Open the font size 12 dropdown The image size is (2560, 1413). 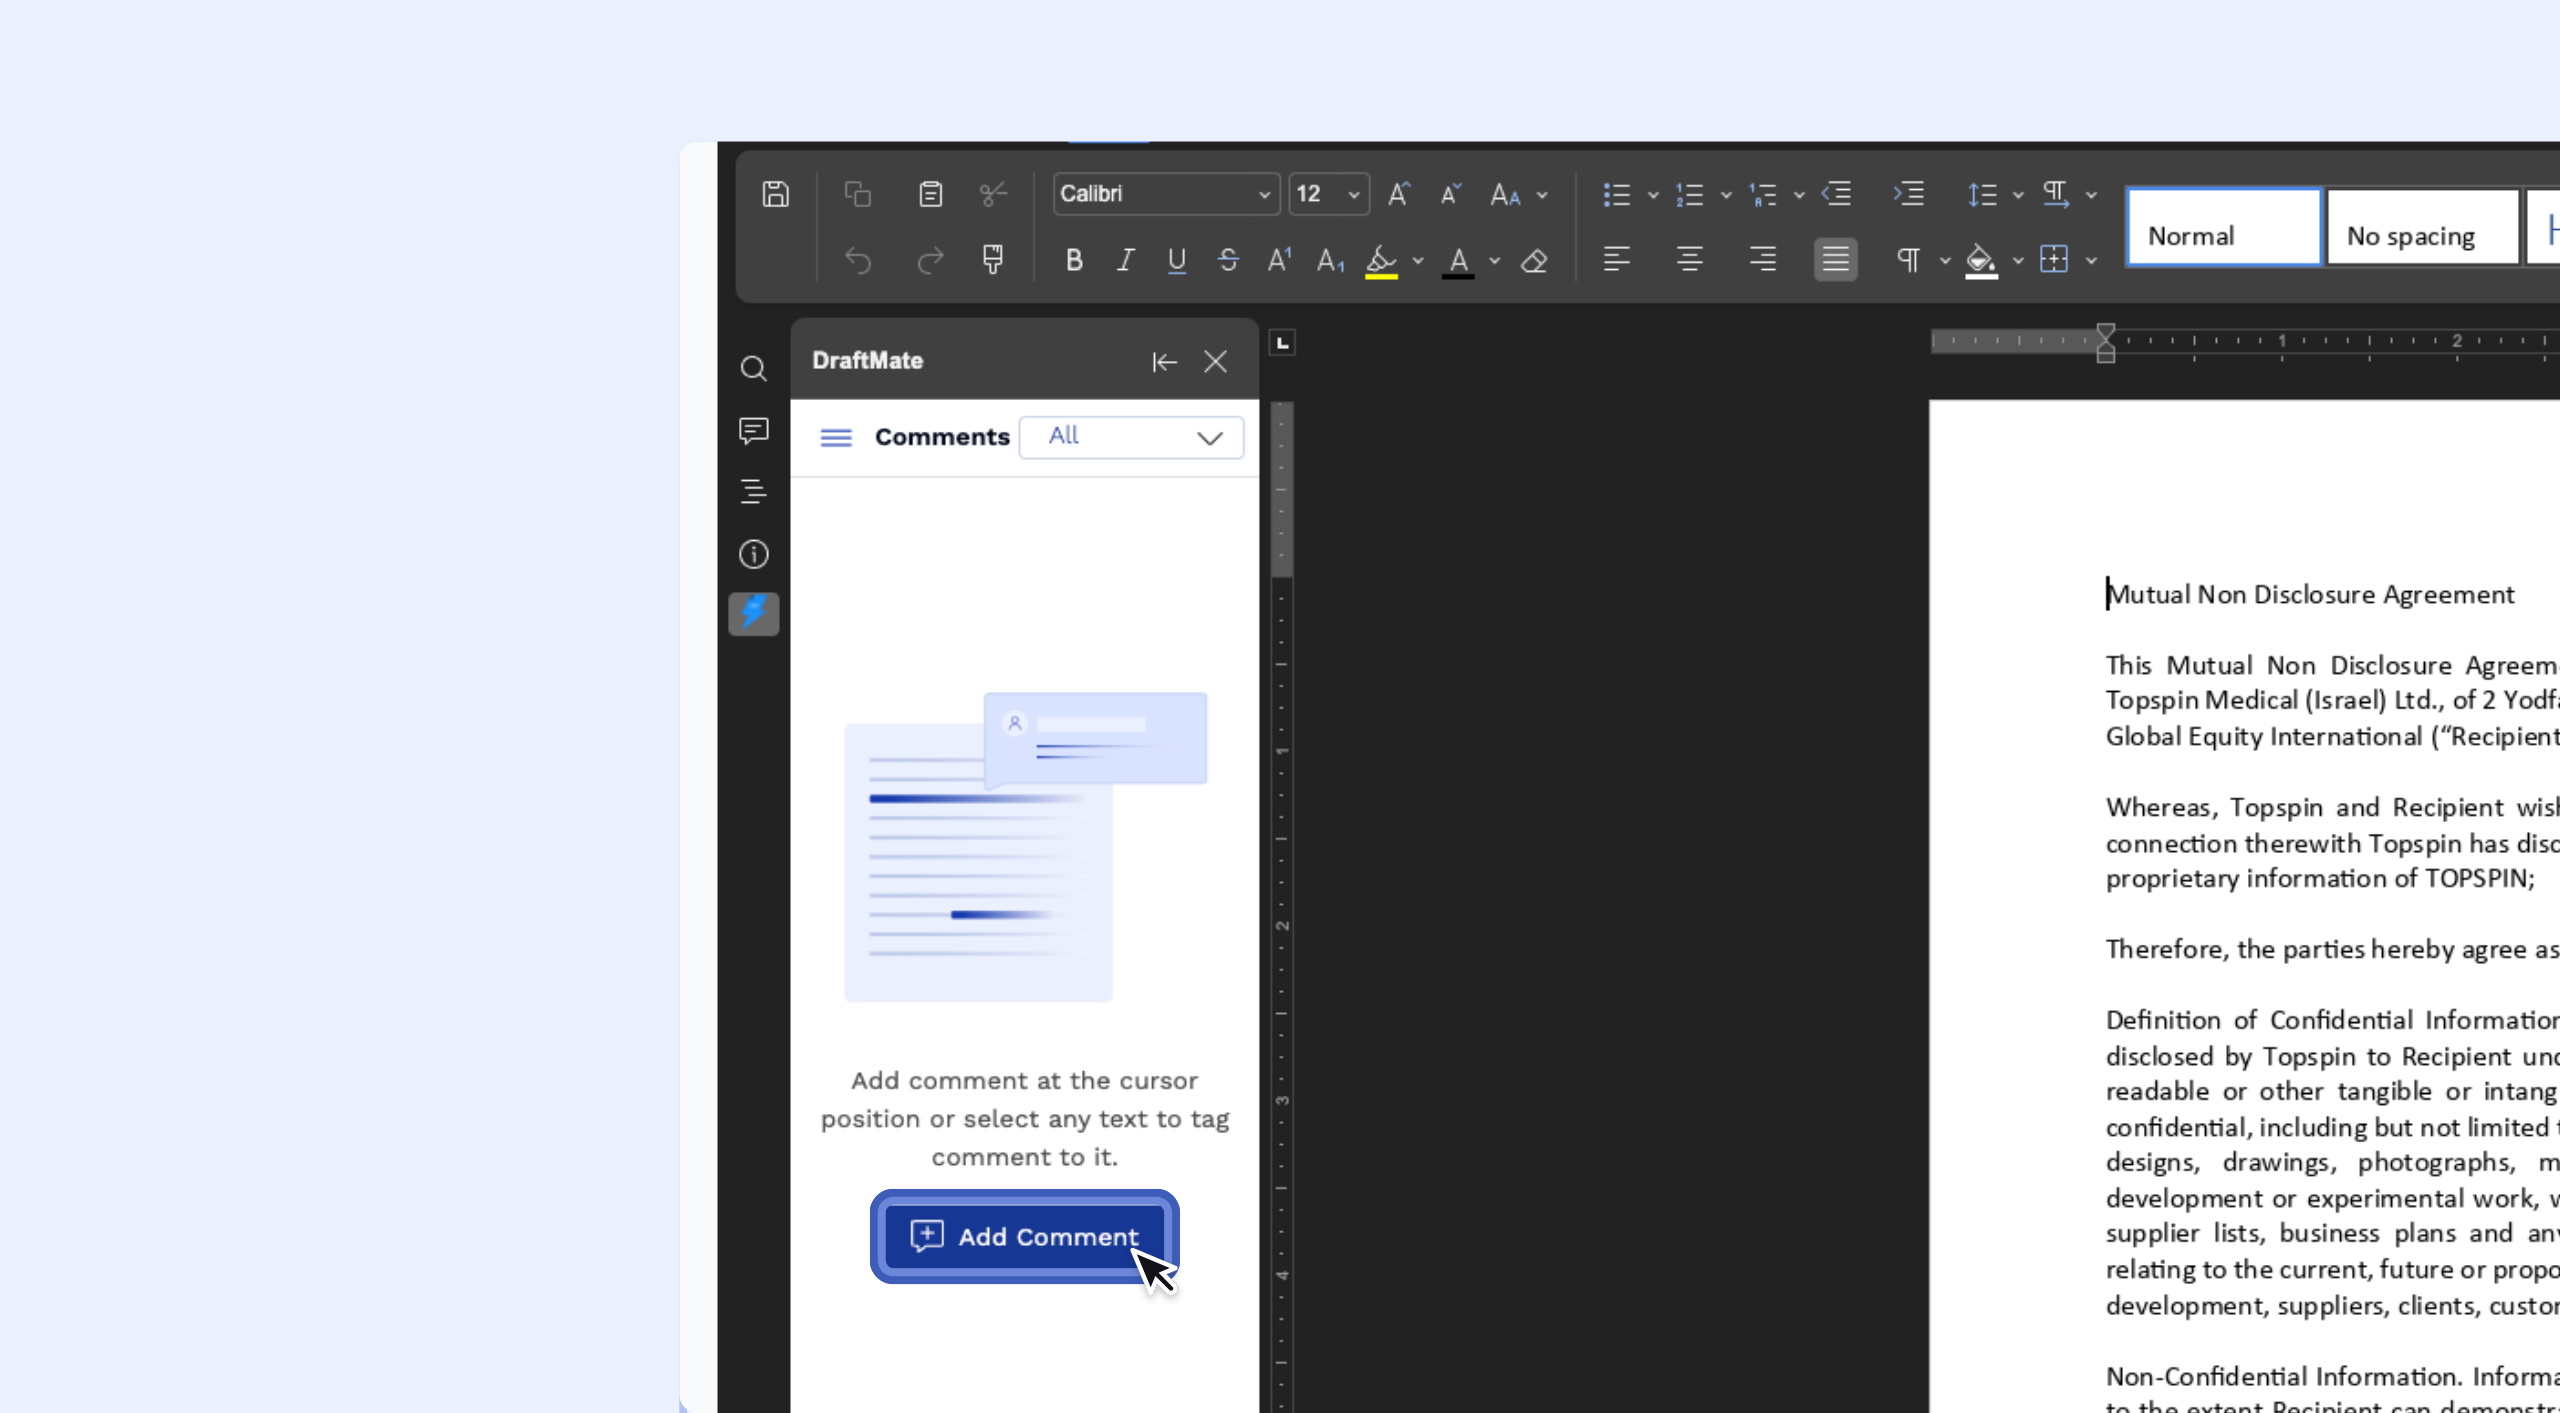(1329, 194)
